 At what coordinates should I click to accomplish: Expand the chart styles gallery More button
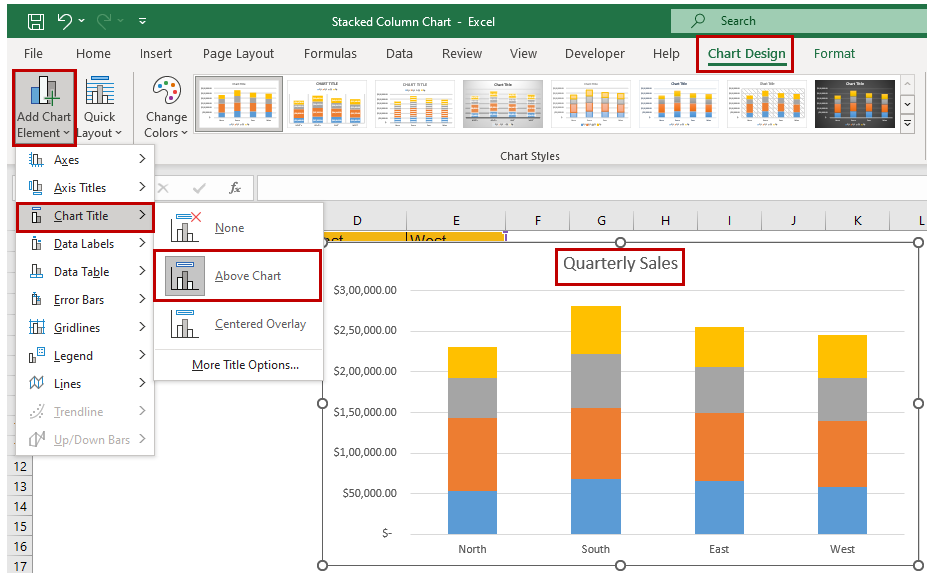(908, 124)
